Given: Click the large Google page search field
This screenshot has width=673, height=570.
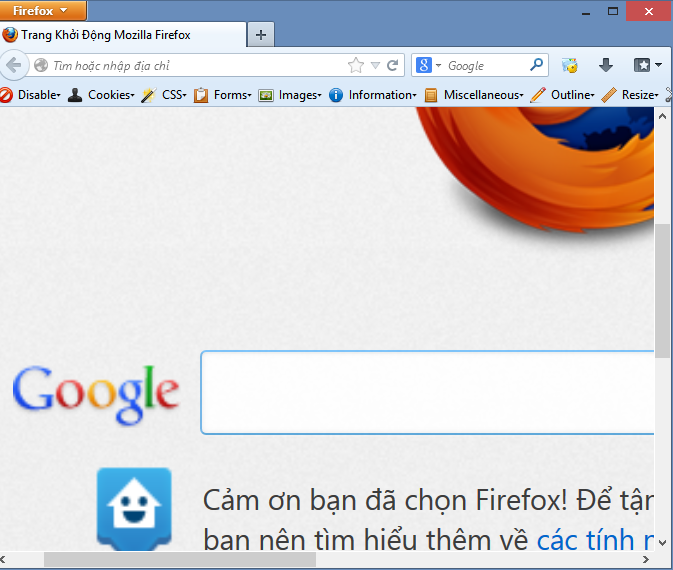Looking at the screenshot, I should [427, 392].
